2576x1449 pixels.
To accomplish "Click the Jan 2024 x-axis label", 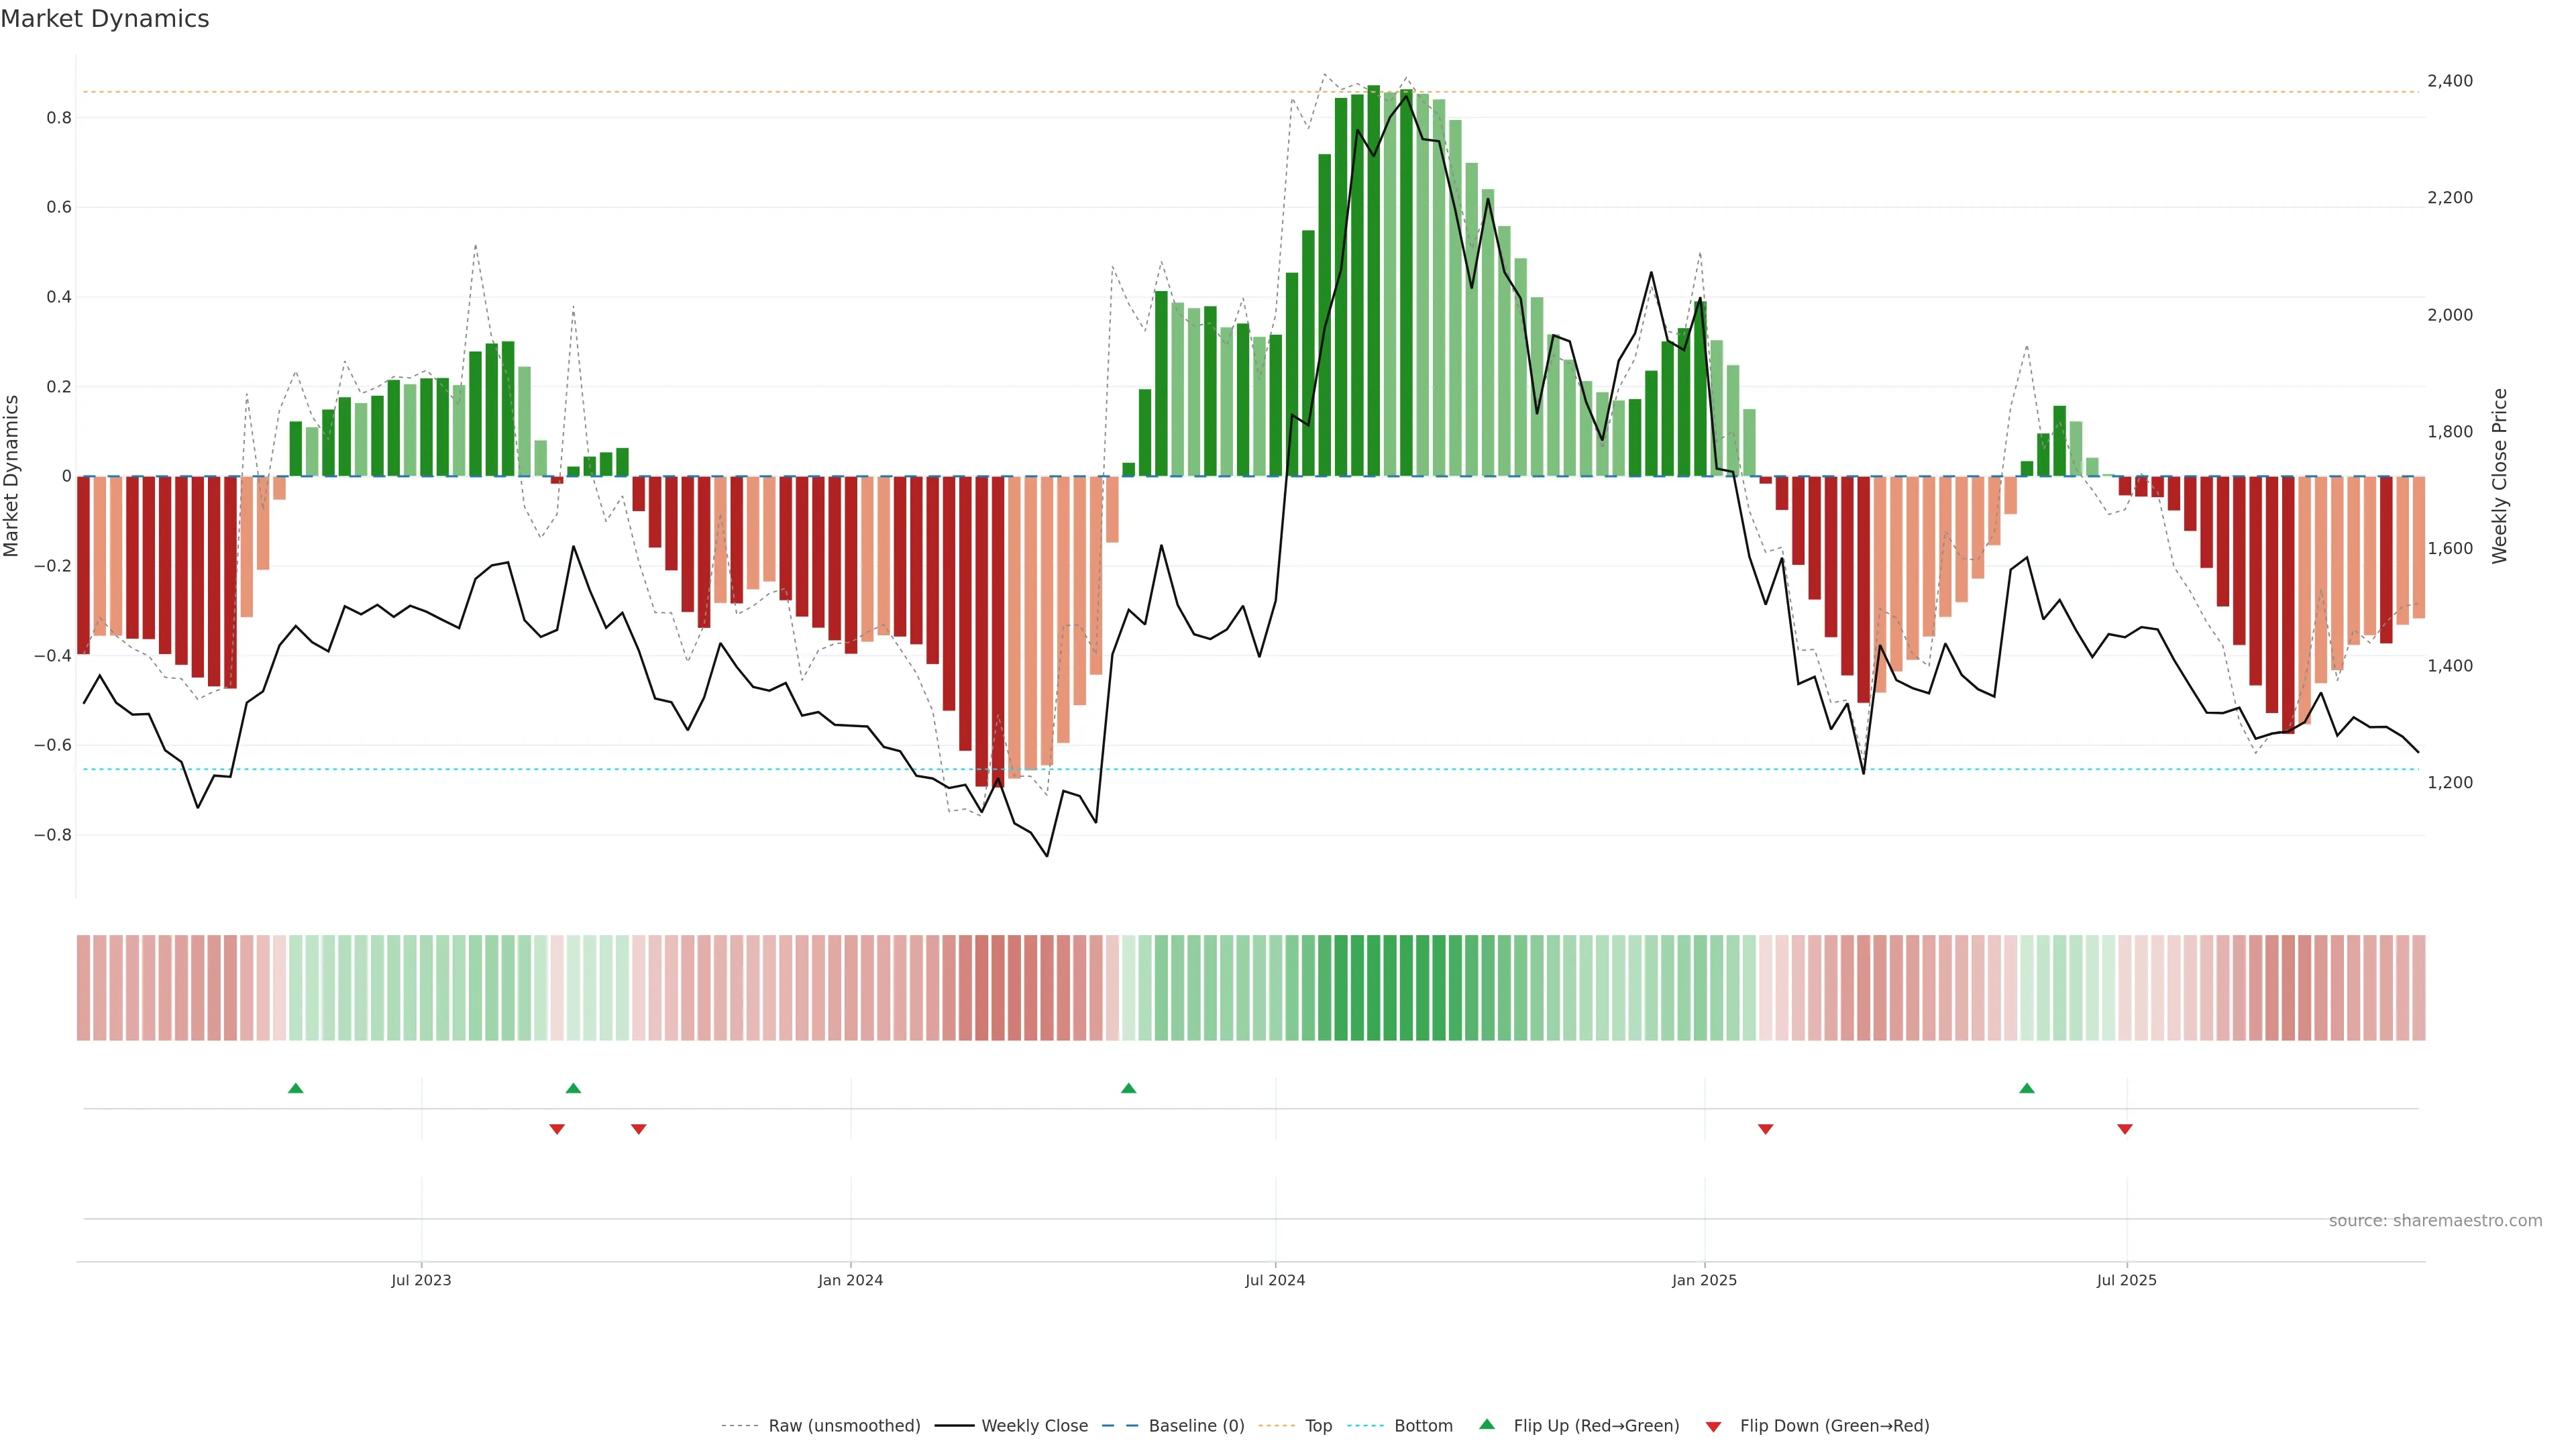I will (x=850, y=1281).
